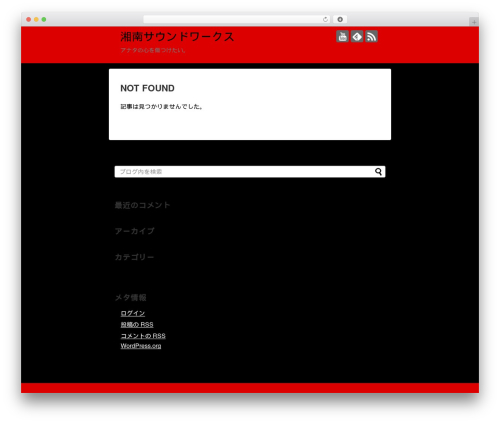Minimize the browser with yellow button
Screen dimensions: 500x423
coord(36,19)
